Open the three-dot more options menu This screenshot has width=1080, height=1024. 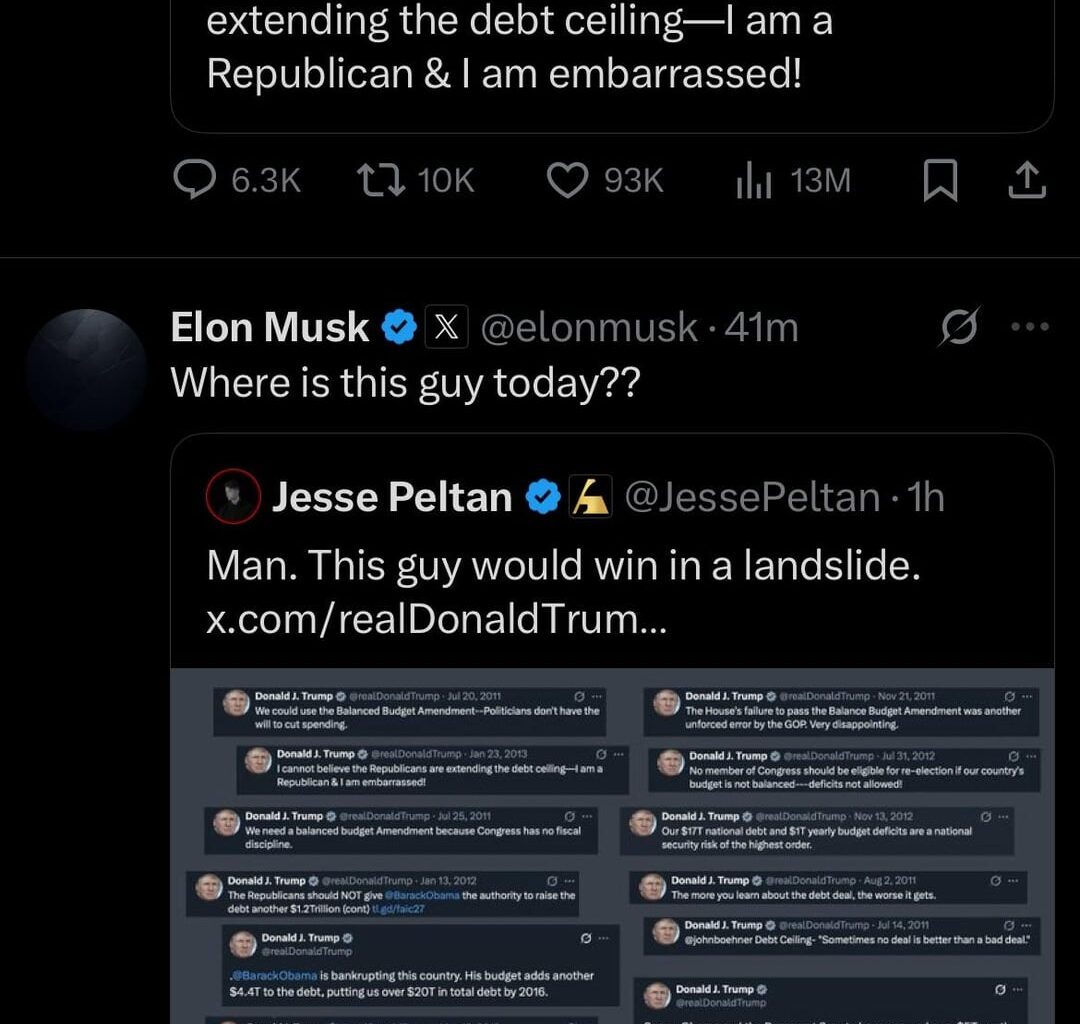1029,326
